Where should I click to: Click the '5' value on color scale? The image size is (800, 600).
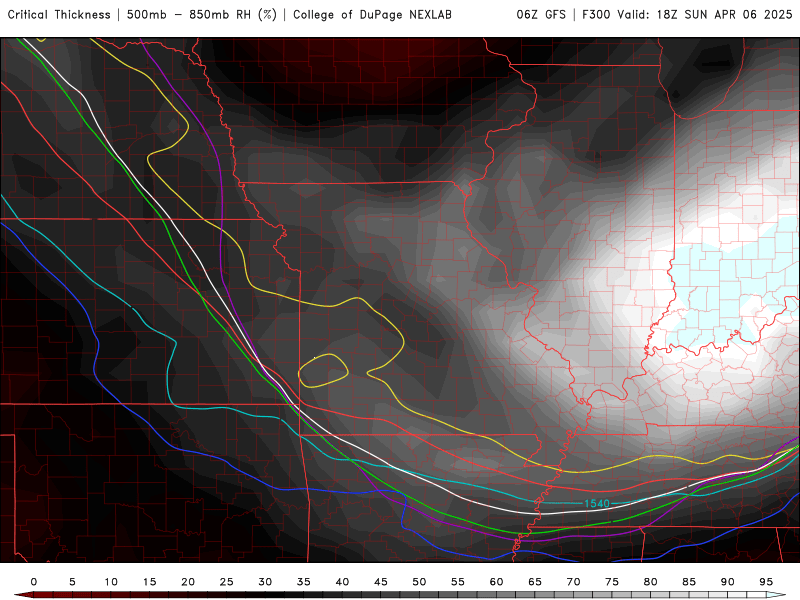[72, 582]
